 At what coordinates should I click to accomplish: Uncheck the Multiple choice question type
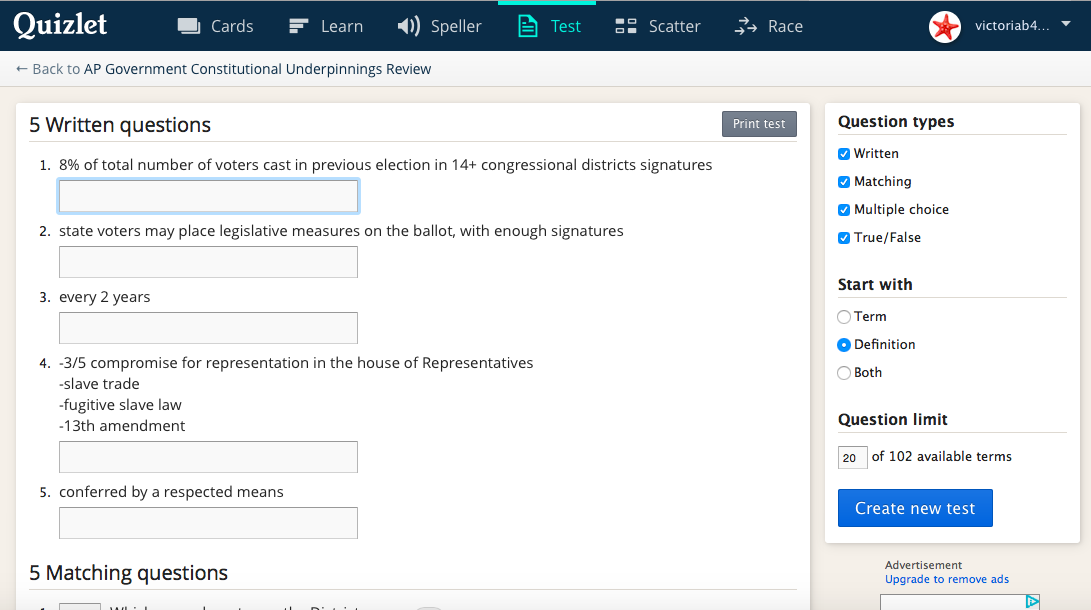coord(844,209)
